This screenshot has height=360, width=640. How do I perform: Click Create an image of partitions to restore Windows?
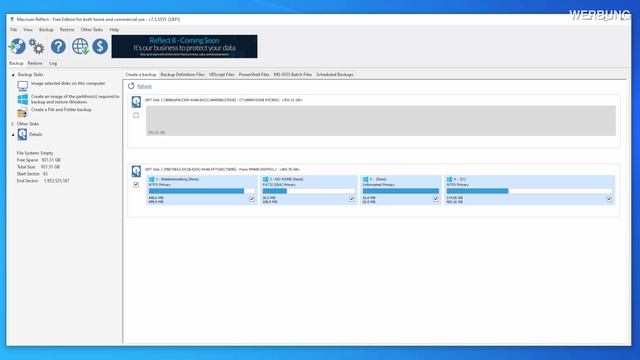[76, 99]
